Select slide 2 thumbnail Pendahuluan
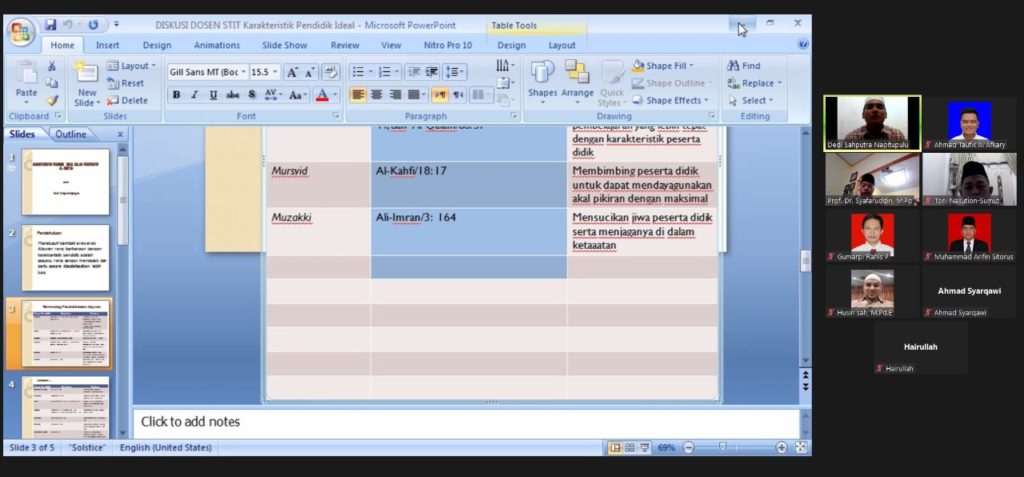 tap(65, 258)
